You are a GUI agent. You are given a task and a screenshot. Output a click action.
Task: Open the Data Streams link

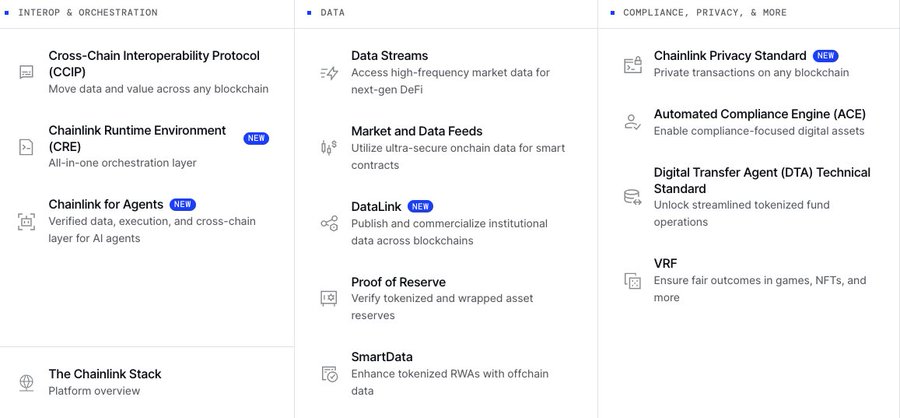(x=389, y=56)
